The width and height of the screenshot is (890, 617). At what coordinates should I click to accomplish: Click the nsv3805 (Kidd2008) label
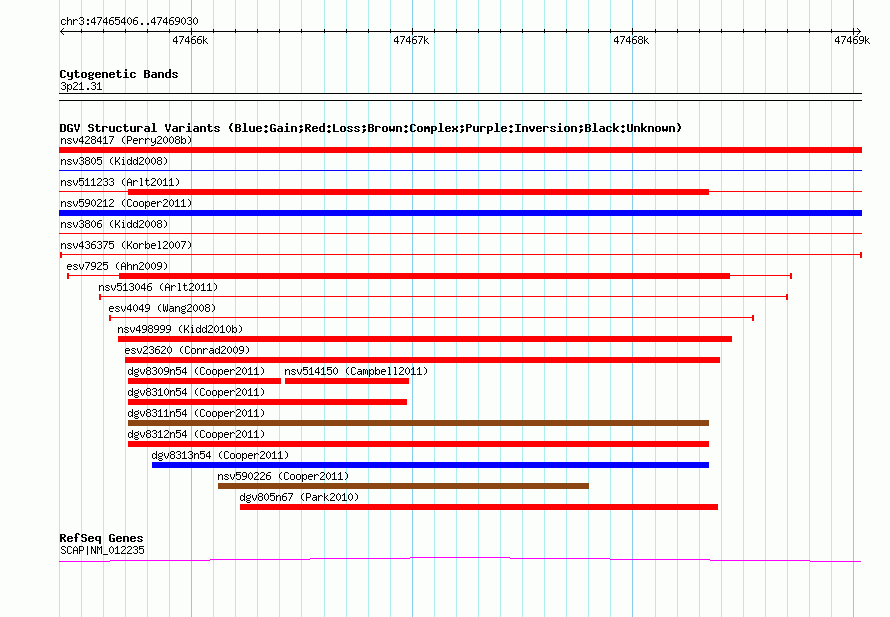[114, 161]
